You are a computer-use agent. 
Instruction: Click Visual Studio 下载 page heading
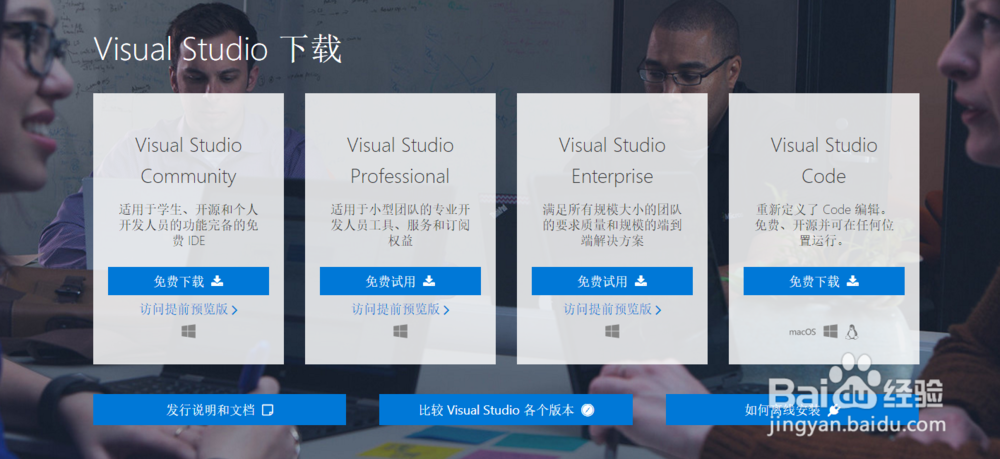pos(217,50)
